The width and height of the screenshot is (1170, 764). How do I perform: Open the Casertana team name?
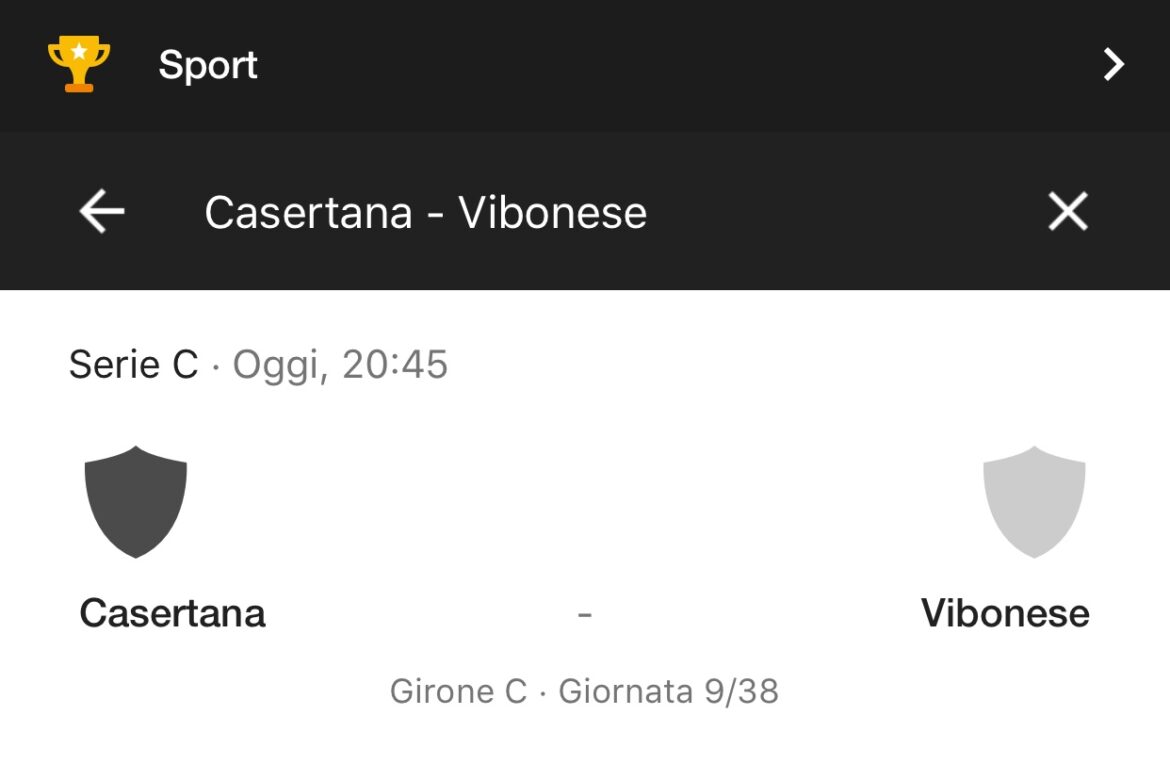pos(172,613)
